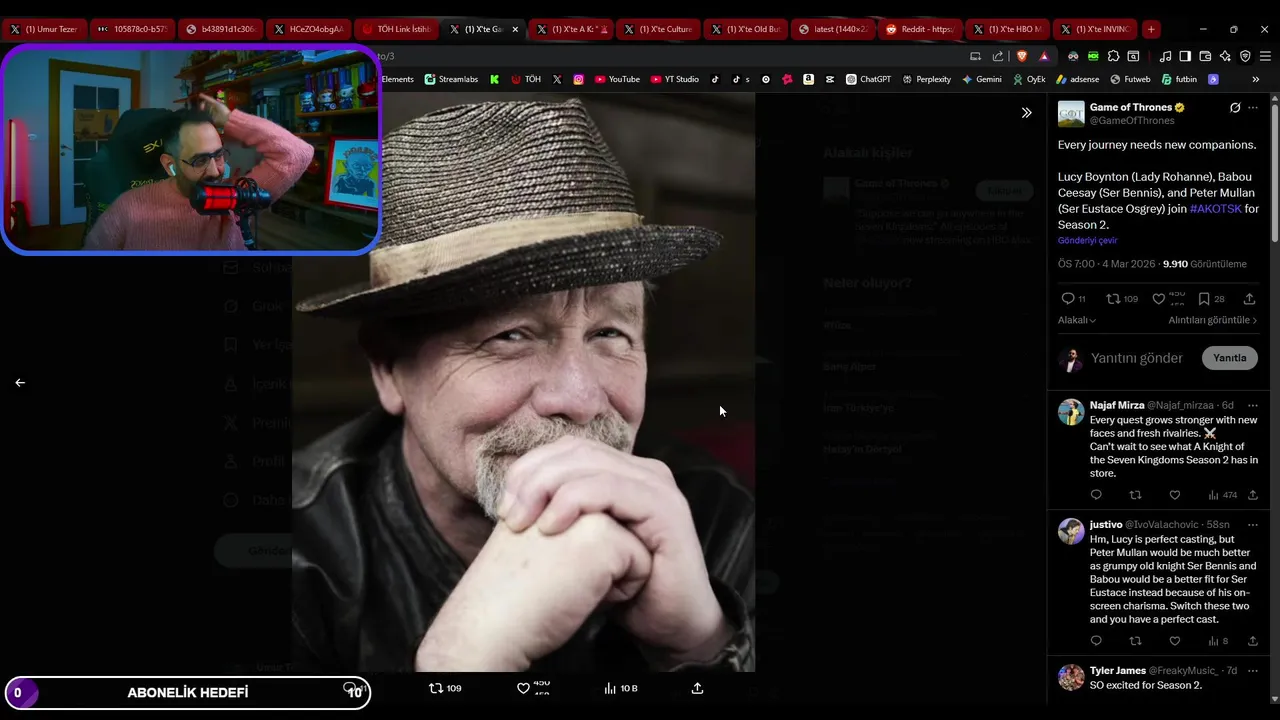This screenshot has height=720, width=1280.
Task: Open more options on Game of Thrones post
Action: pyautogui.click(x=1254, y=108)
